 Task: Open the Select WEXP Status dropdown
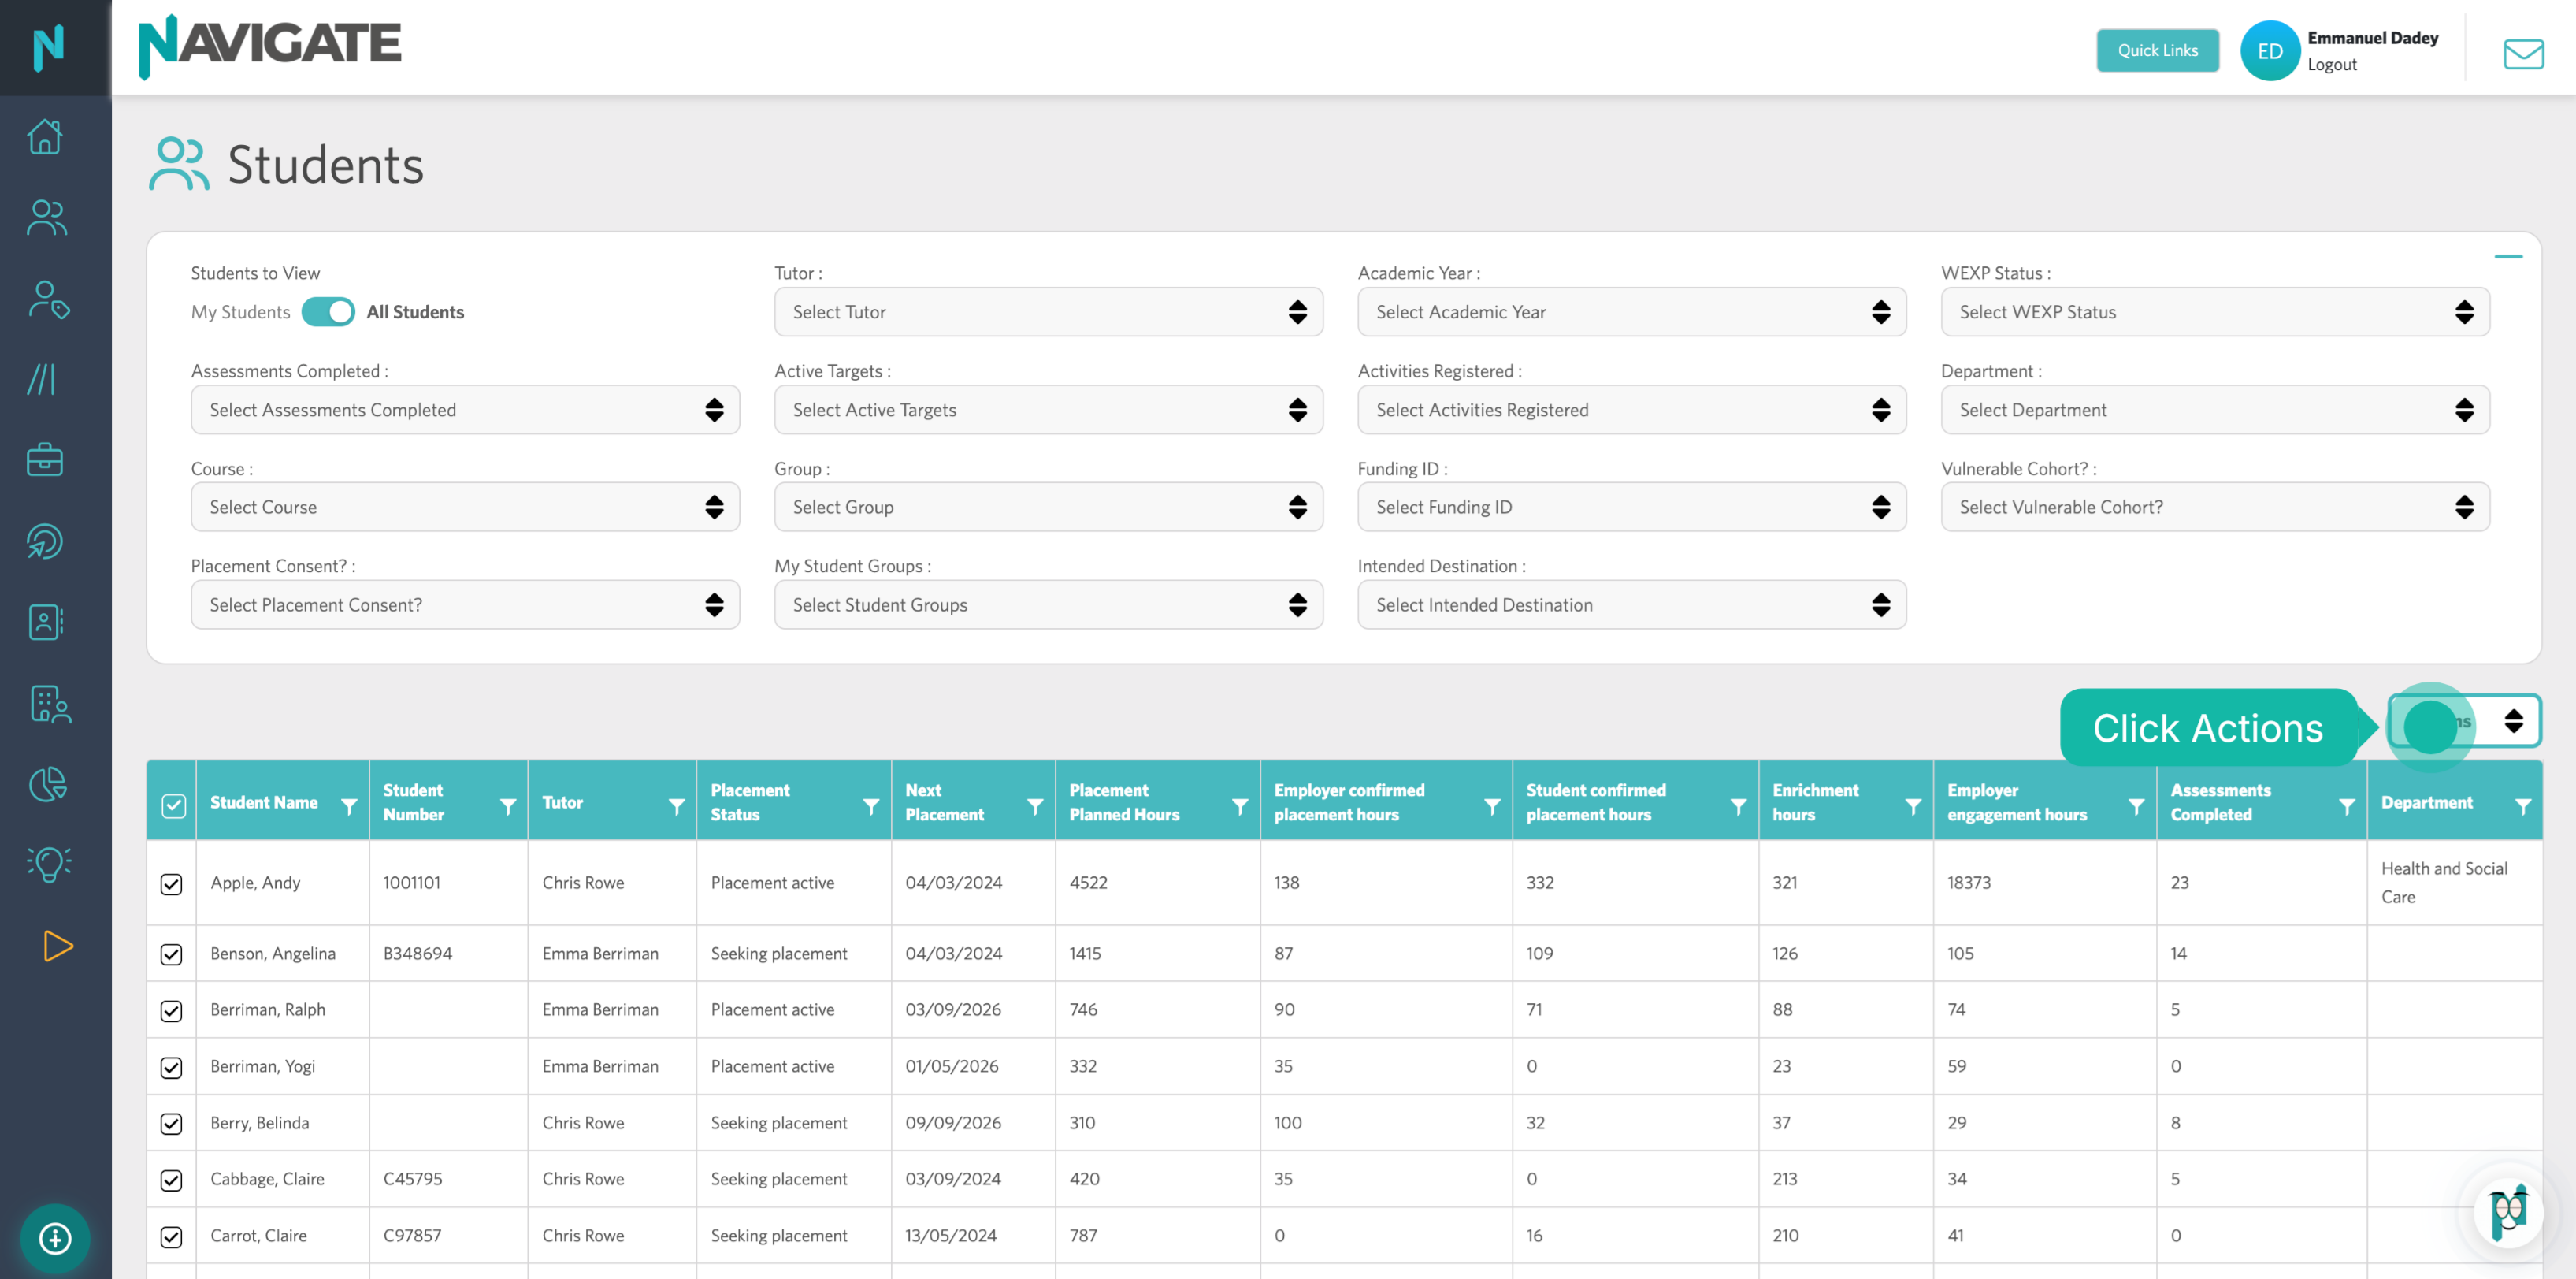[x=2215, y=312]
